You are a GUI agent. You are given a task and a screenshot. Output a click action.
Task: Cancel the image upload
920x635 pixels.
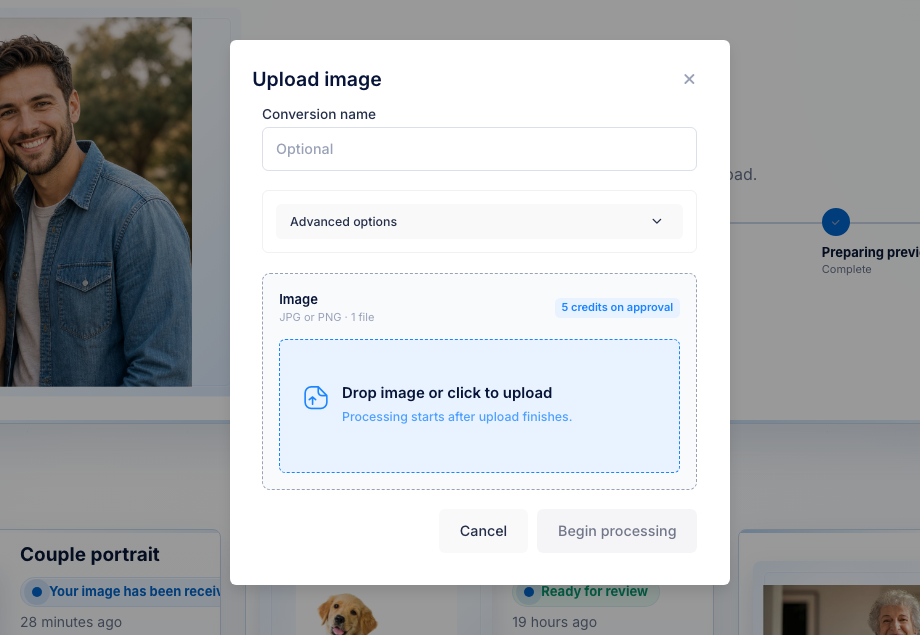coord(483,531)
